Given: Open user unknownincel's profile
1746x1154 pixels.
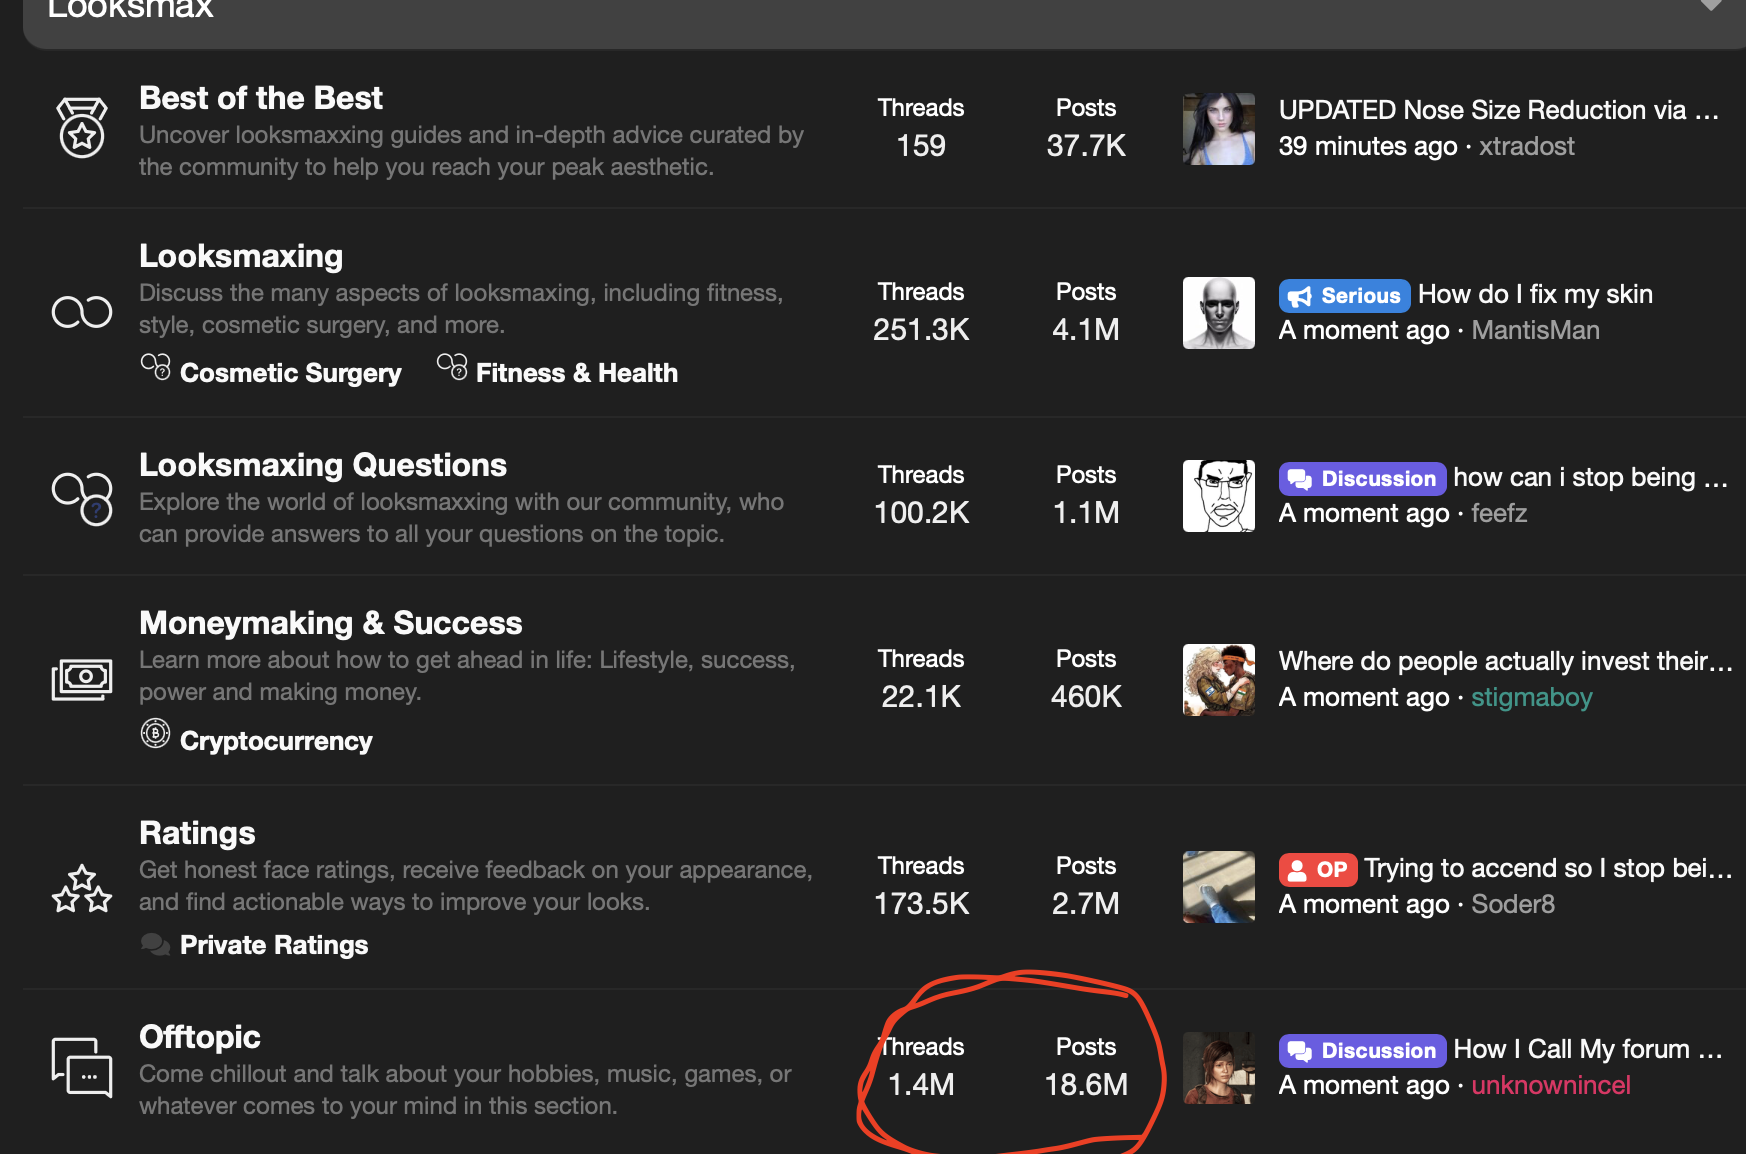Looking at the screenshot, I should 1550,1085.
